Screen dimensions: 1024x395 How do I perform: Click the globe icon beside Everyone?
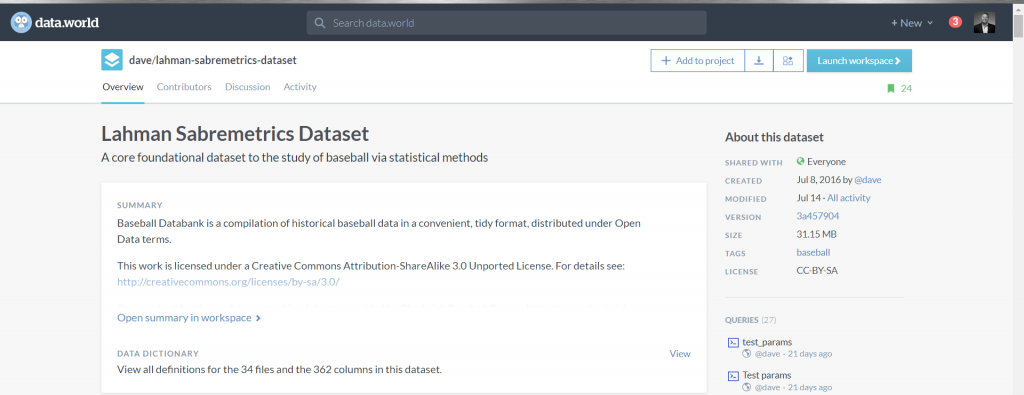pyautogui.click(x=800, y=161)
